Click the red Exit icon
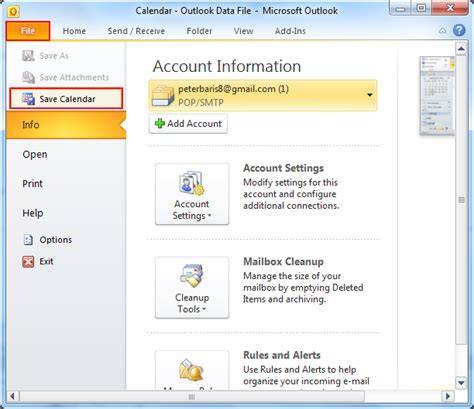This screenshot has width=474, height=409. tap(28, 262)
